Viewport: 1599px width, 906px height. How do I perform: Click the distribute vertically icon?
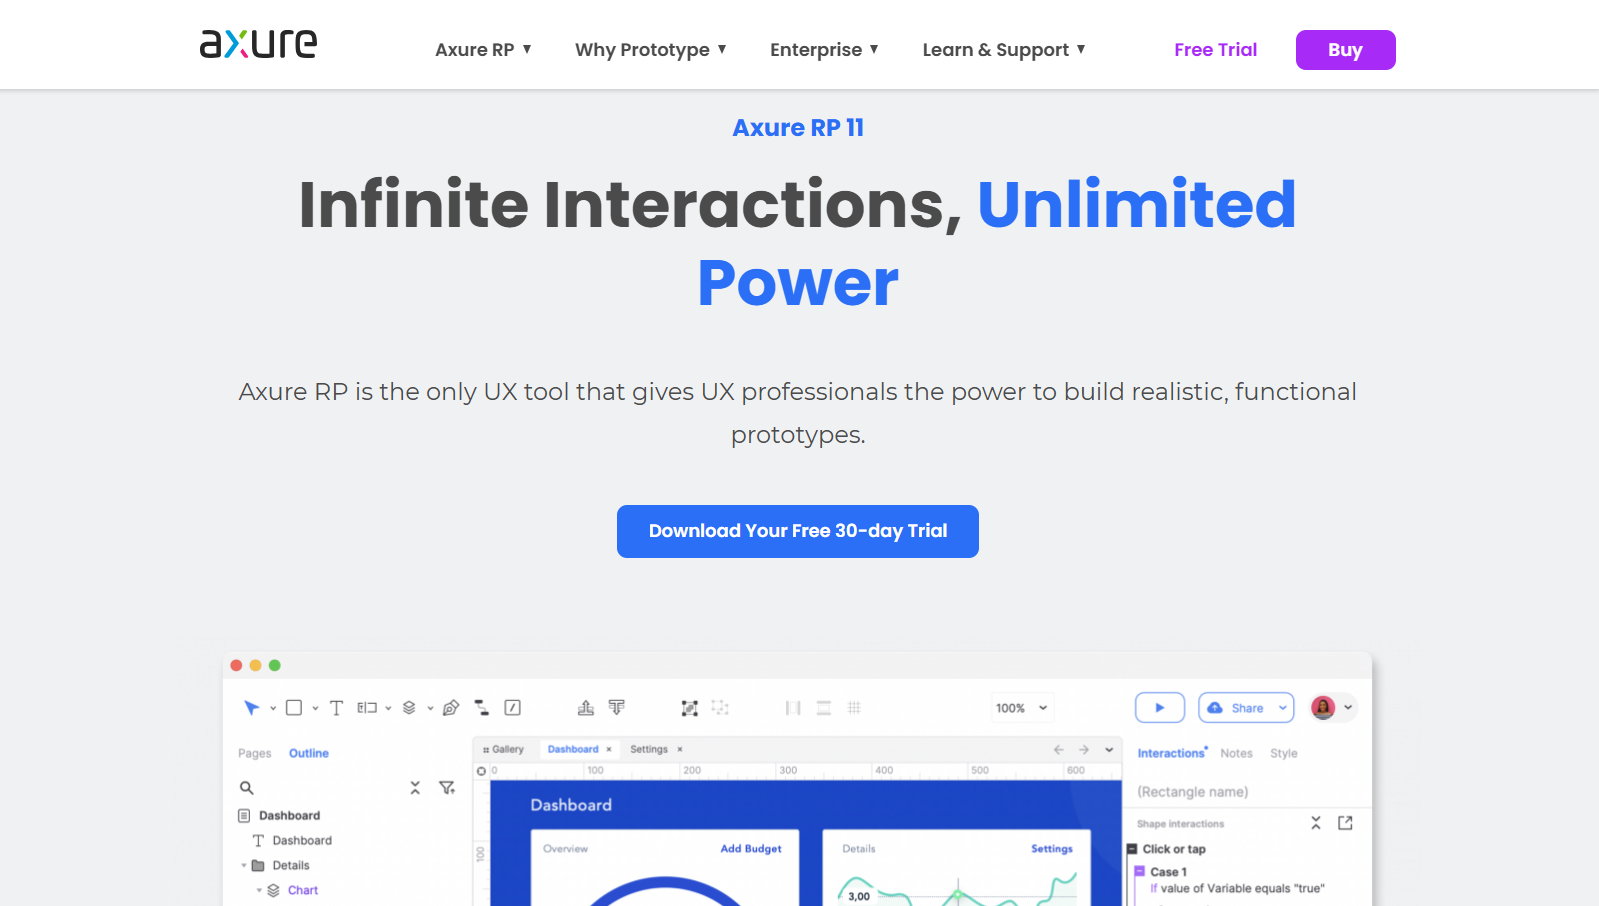tap(824, 708)
